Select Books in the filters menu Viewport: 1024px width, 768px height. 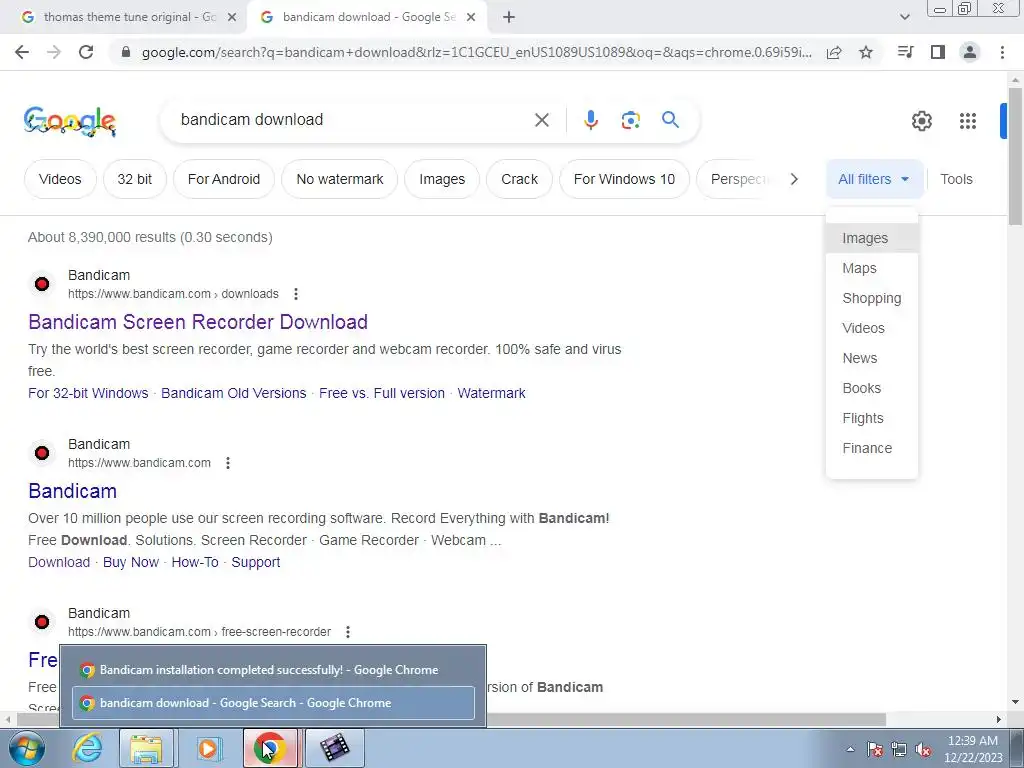coord(872,389)
